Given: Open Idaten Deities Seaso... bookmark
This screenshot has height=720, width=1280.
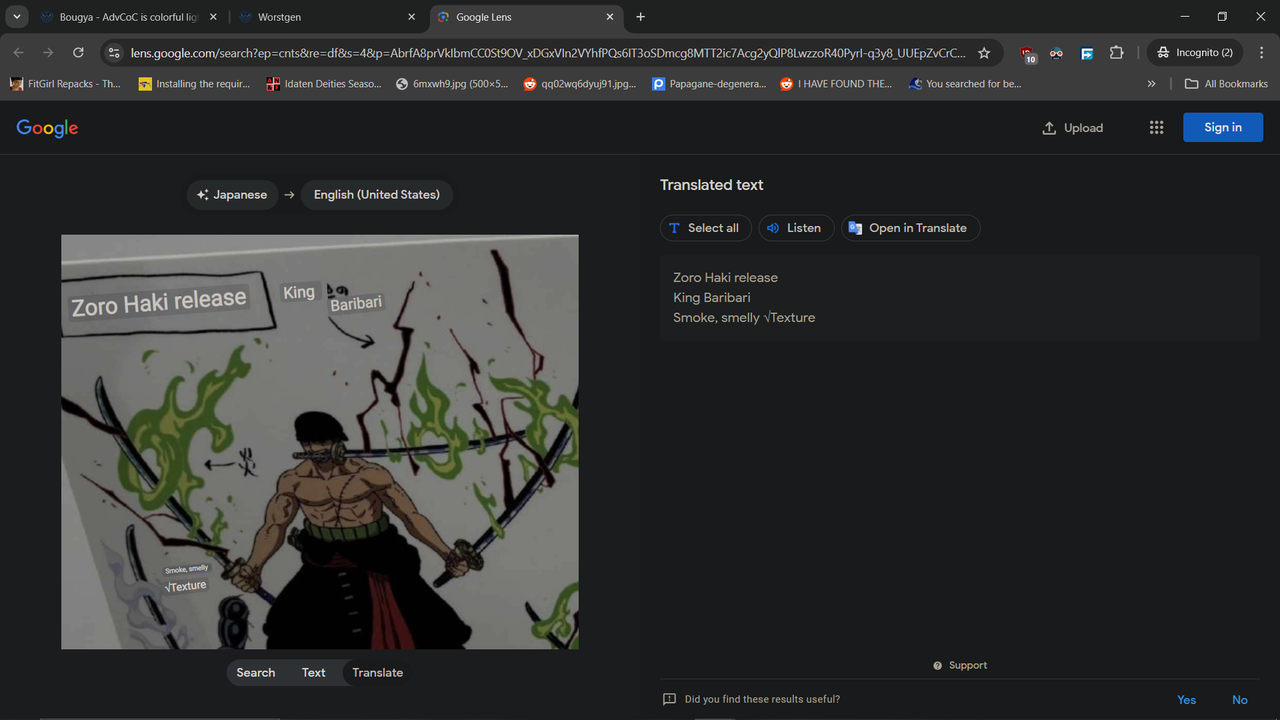Looking at the screenshot, I should [324, 84].
